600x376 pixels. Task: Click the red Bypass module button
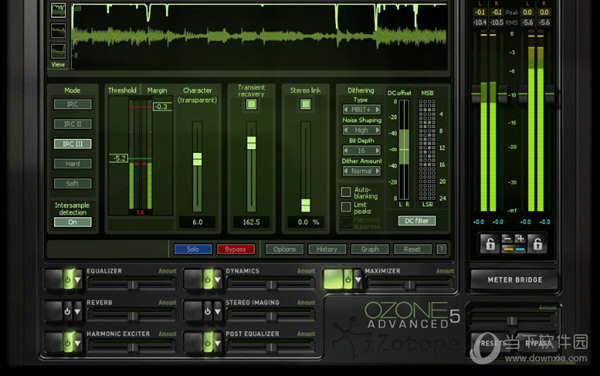[x=236, y=249]
